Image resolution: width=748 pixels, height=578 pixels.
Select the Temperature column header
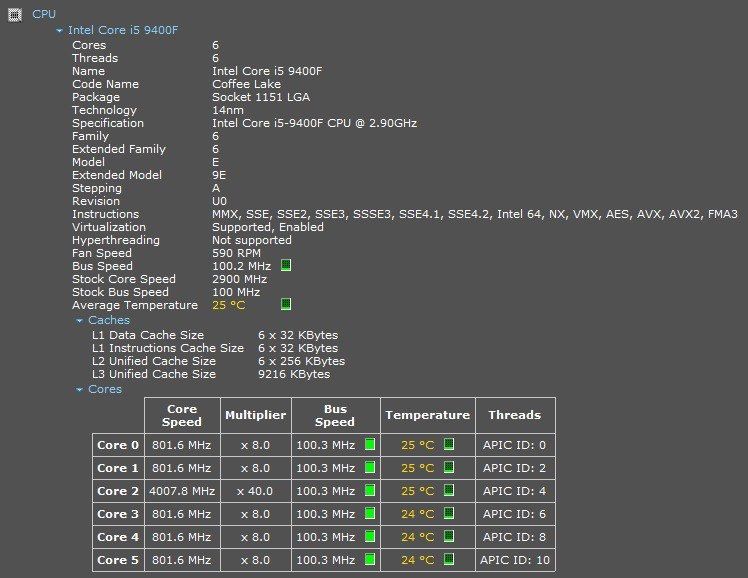(428, 415)
